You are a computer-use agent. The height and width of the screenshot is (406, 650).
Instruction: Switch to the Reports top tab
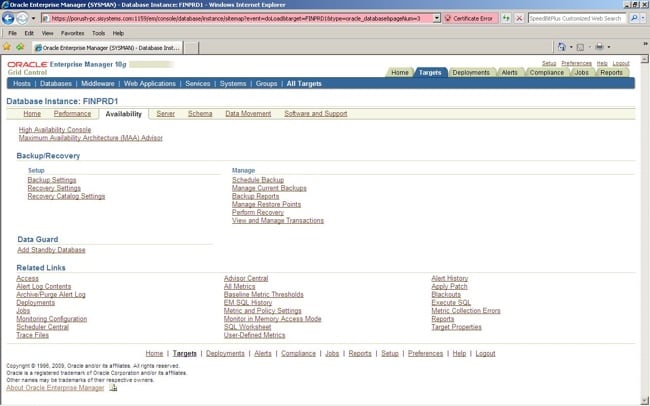point(611,73)
